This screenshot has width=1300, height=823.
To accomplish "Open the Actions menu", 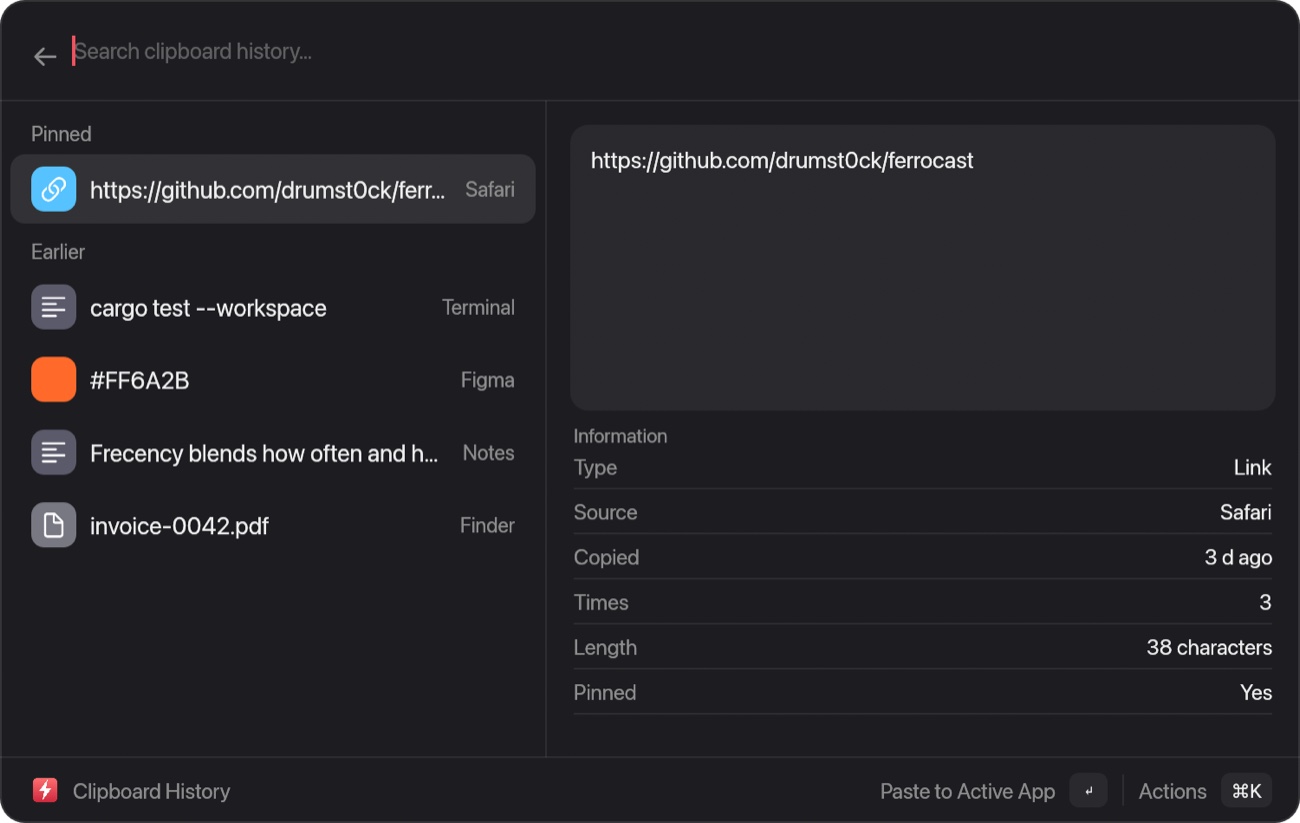I will [x=1172, y=792].
